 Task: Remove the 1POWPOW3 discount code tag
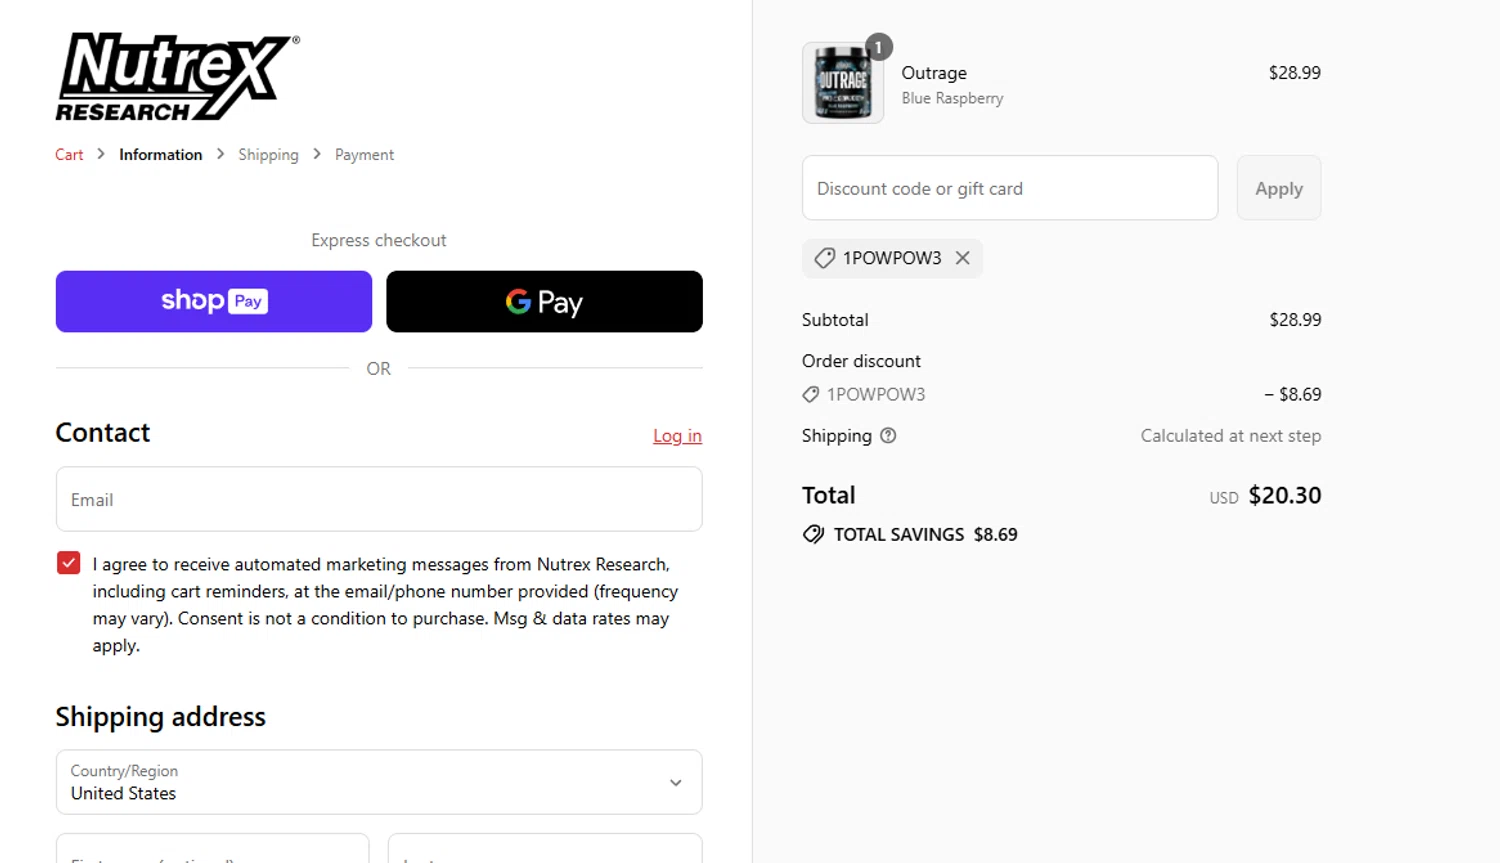pos(962,258)
